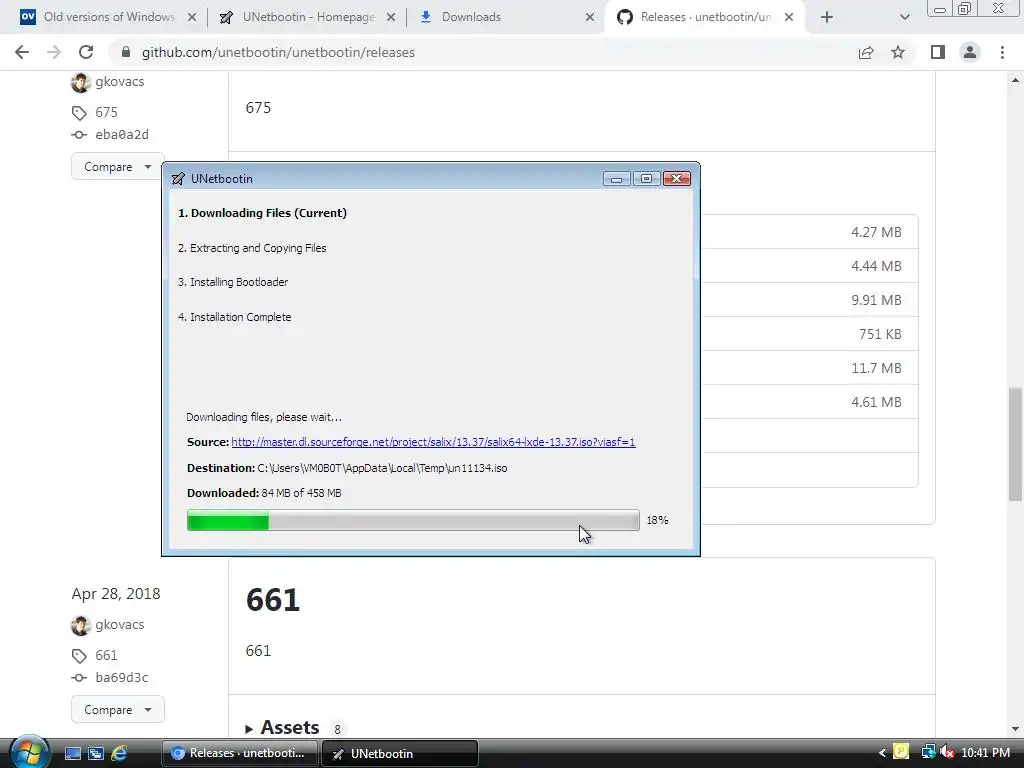The width and height of the screenshot is (1024, 768).
Task: Close the Old versions of Windows tab
Action: click(x=191, y=17)
